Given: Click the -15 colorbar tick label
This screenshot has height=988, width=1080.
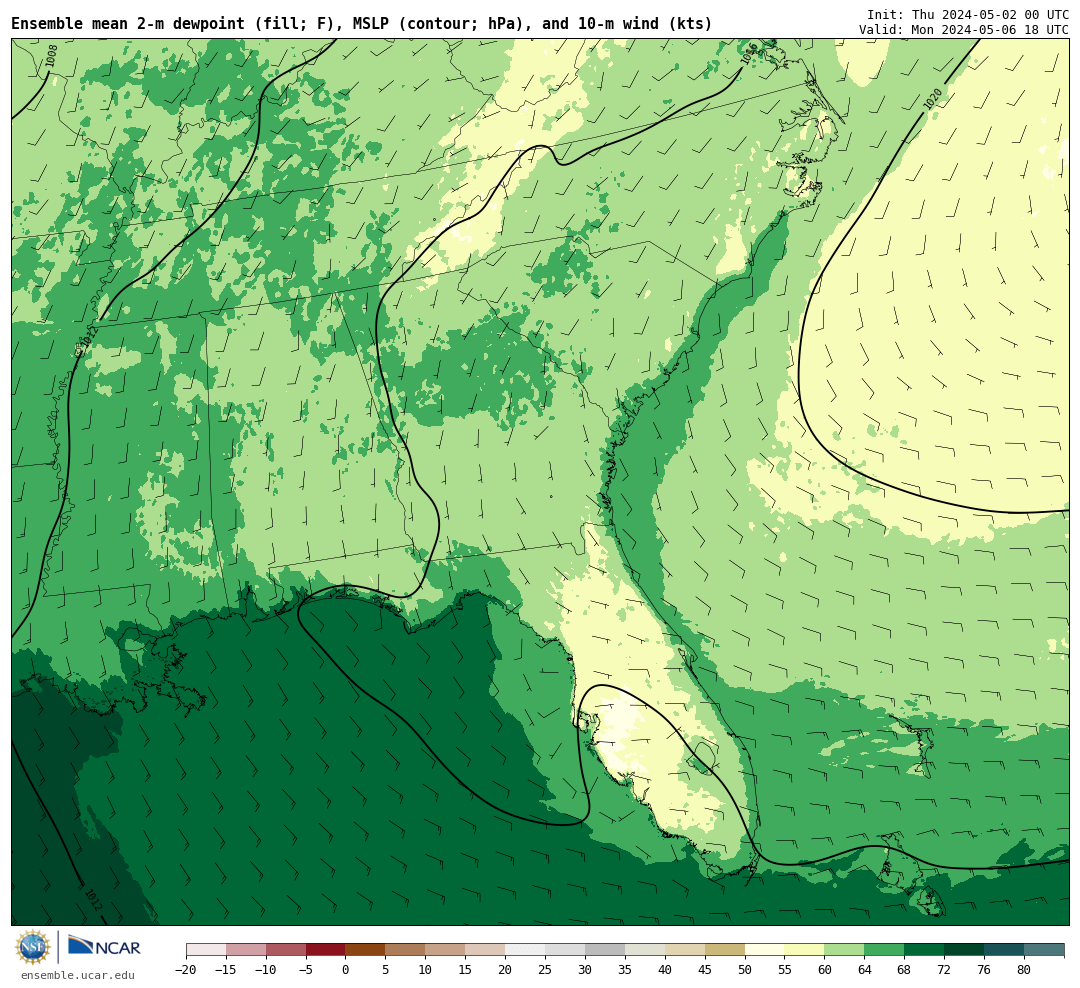Looking at the screenshot, I should coord(226,970).
